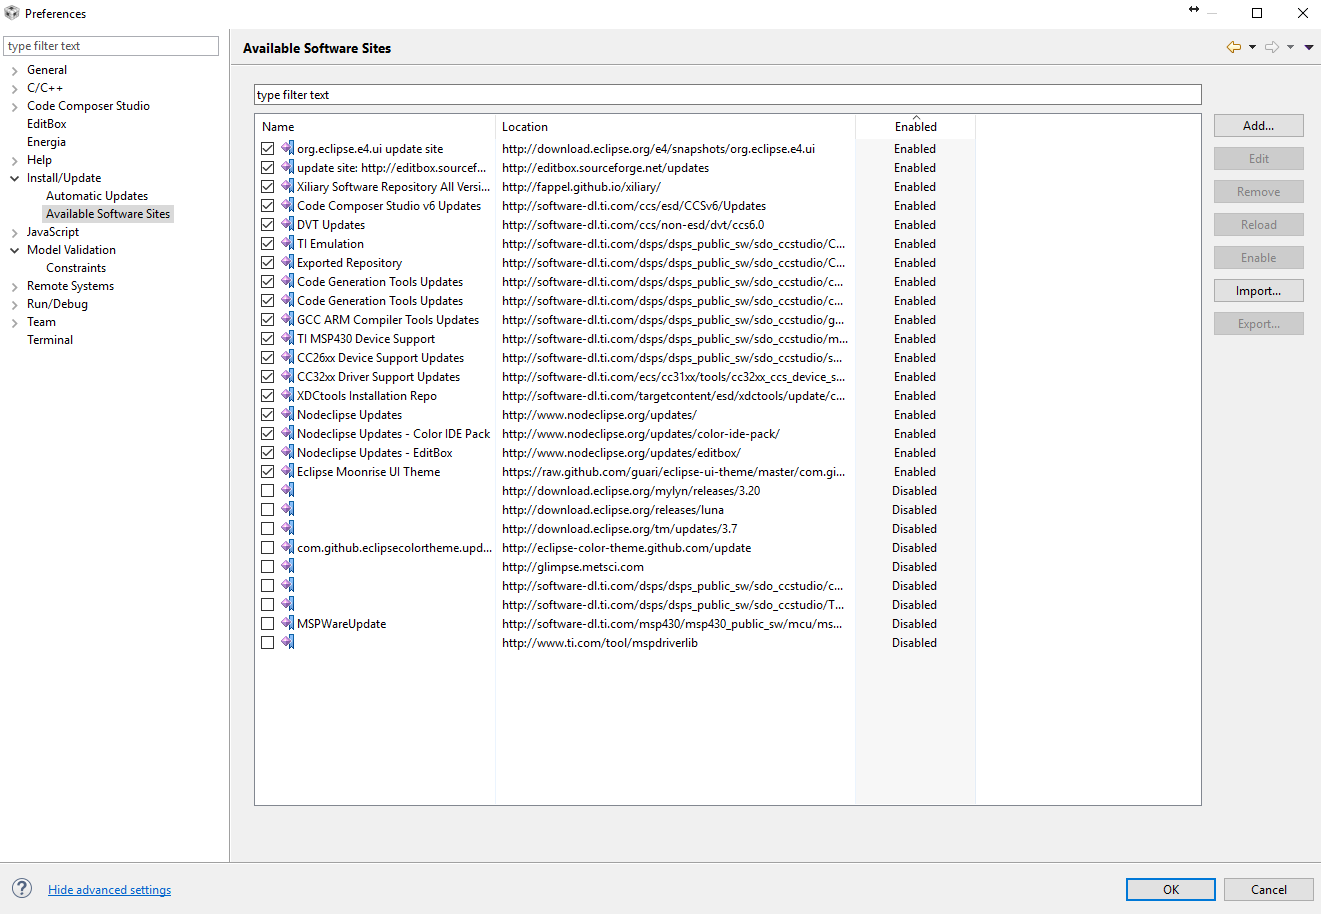
Task: Collapse the Model Validation node
Action: (14, 250)
